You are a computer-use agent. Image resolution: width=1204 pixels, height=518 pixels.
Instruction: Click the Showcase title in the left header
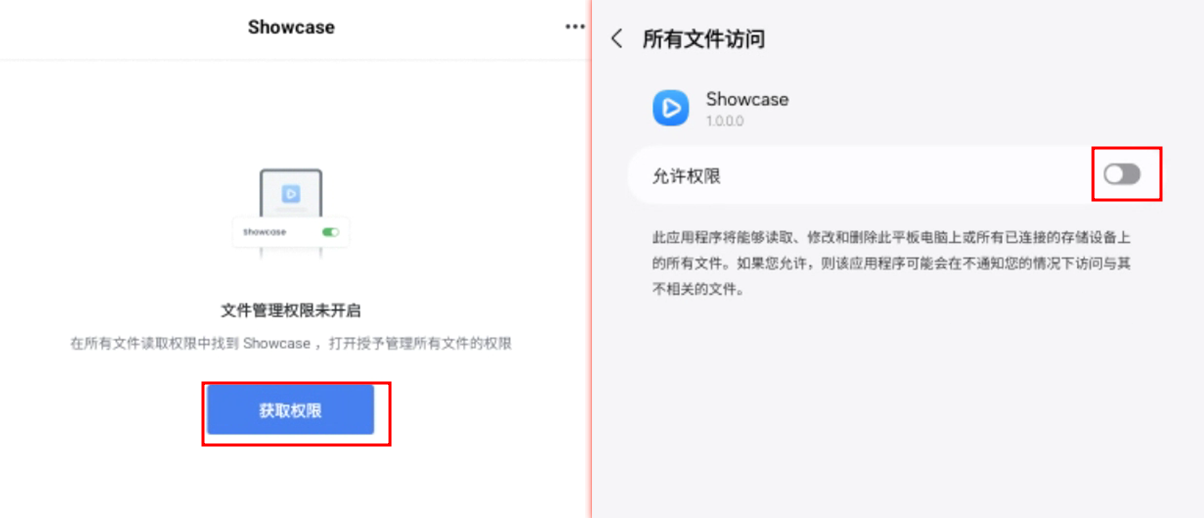291,27
